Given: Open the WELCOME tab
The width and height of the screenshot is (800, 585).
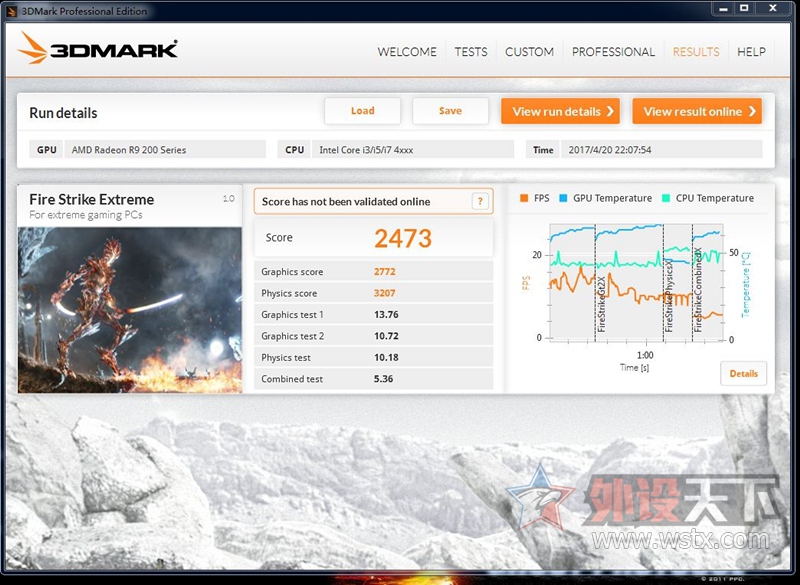Looking at the screenshot, I should 407,52.
